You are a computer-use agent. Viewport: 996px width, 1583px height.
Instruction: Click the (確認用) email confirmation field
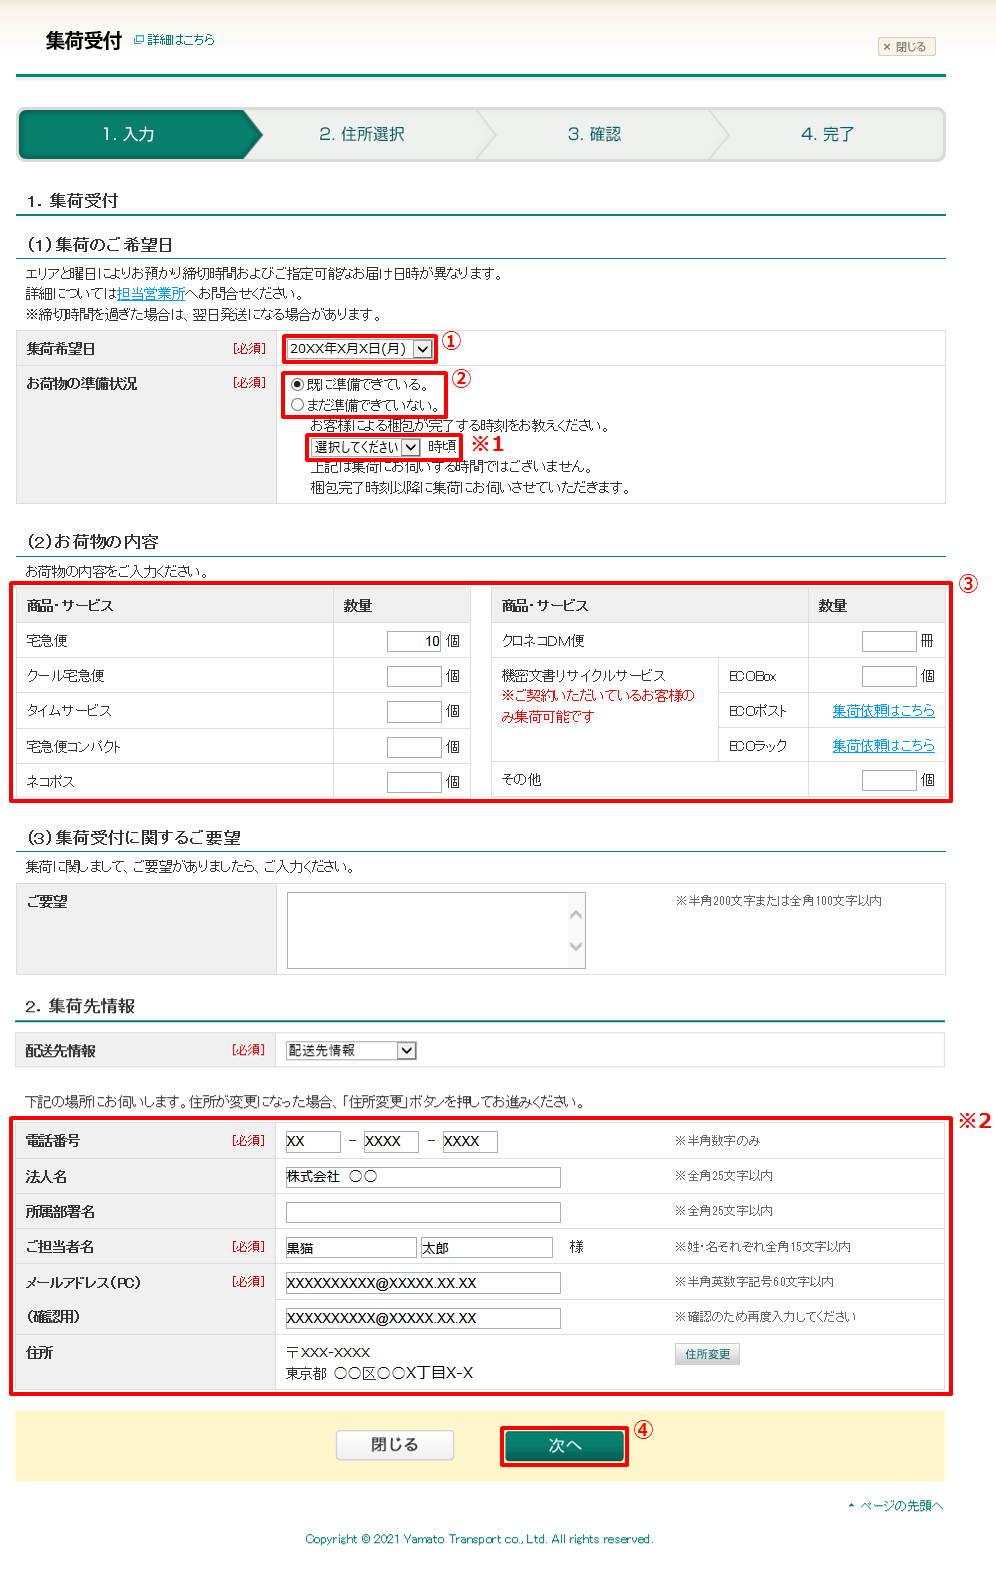(423, 1318)
